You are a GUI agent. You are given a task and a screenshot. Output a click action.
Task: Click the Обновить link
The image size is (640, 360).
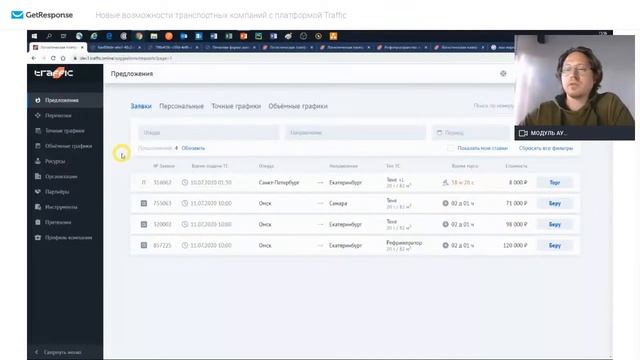coord(193,148)
